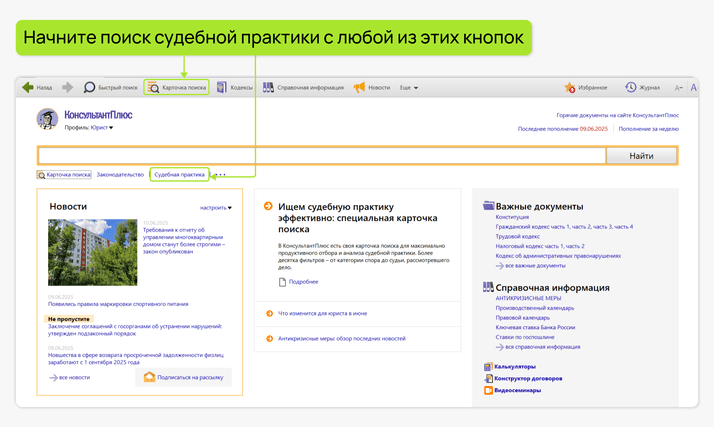Open the Новости megaphone icon
Screen dimensions: 714x427
point(359,87)
